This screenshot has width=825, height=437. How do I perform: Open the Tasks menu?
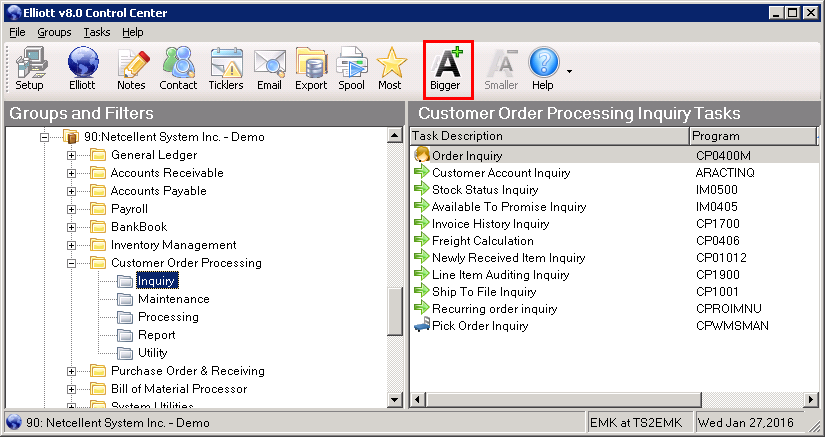coord(97,32)
